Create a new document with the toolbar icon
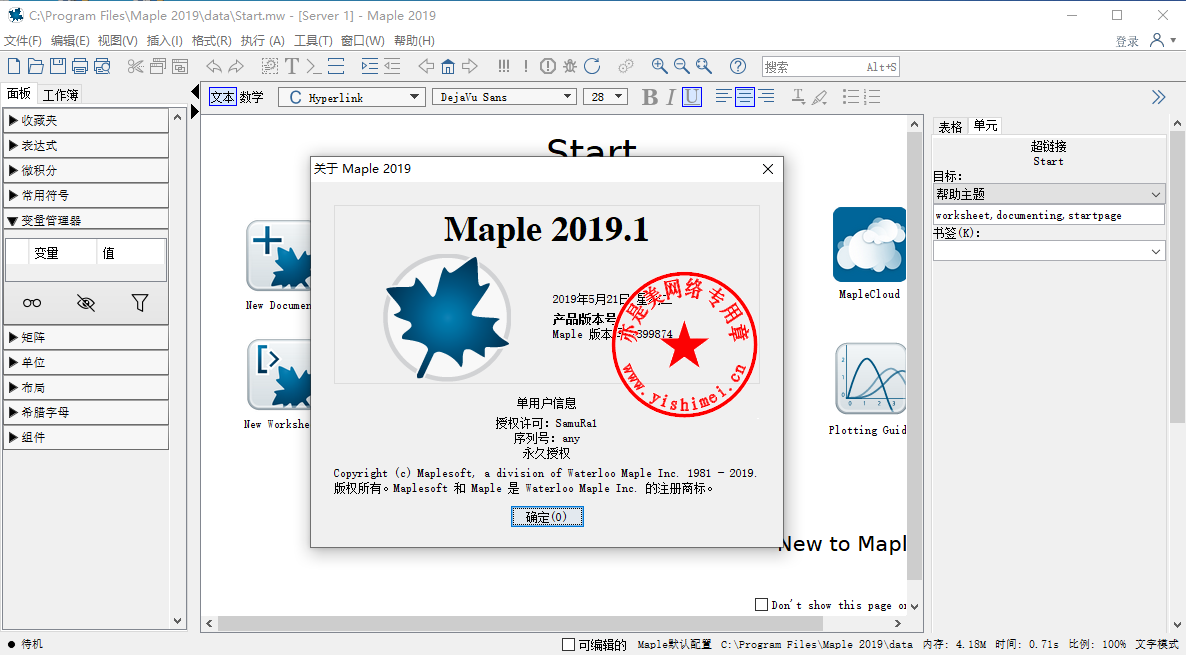Image resolution: width=1186 pixels, height=655 pixels. (x=14, y=67)
